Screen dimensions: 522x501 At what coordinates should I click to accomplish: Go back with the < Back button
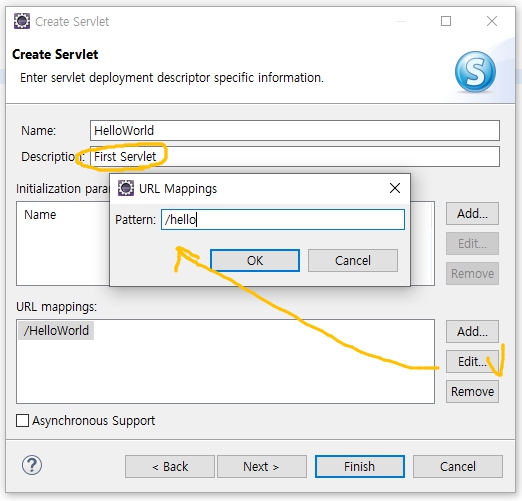pyautogui.click(x=170, y=466)
